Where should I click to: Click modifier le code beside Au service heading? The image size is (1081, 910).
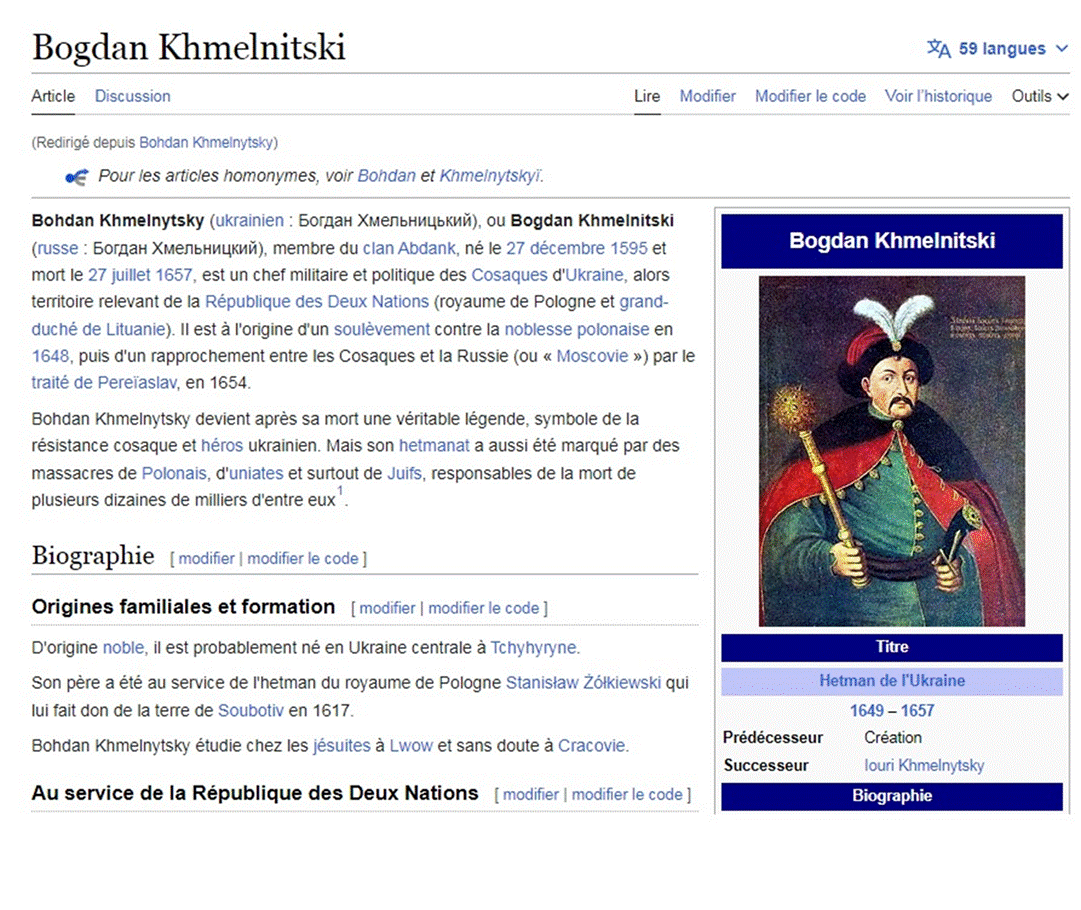[x=627, y=794]
